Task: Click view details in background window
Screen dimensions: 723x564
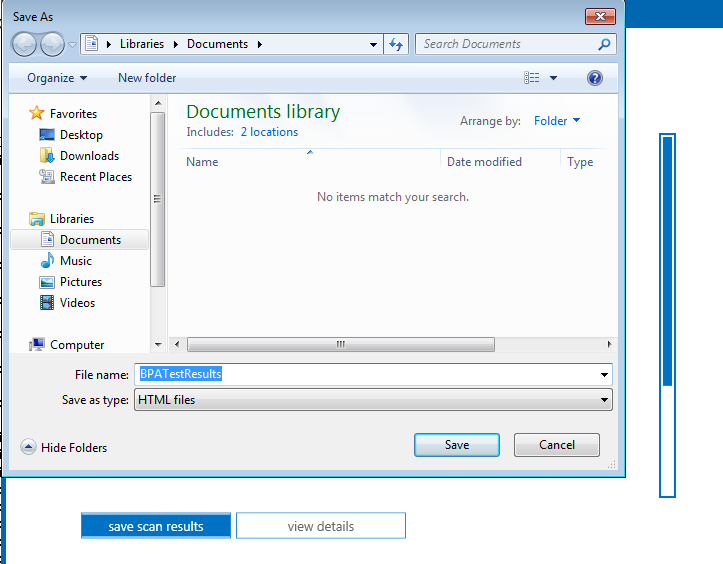Action: coord(321,526)
